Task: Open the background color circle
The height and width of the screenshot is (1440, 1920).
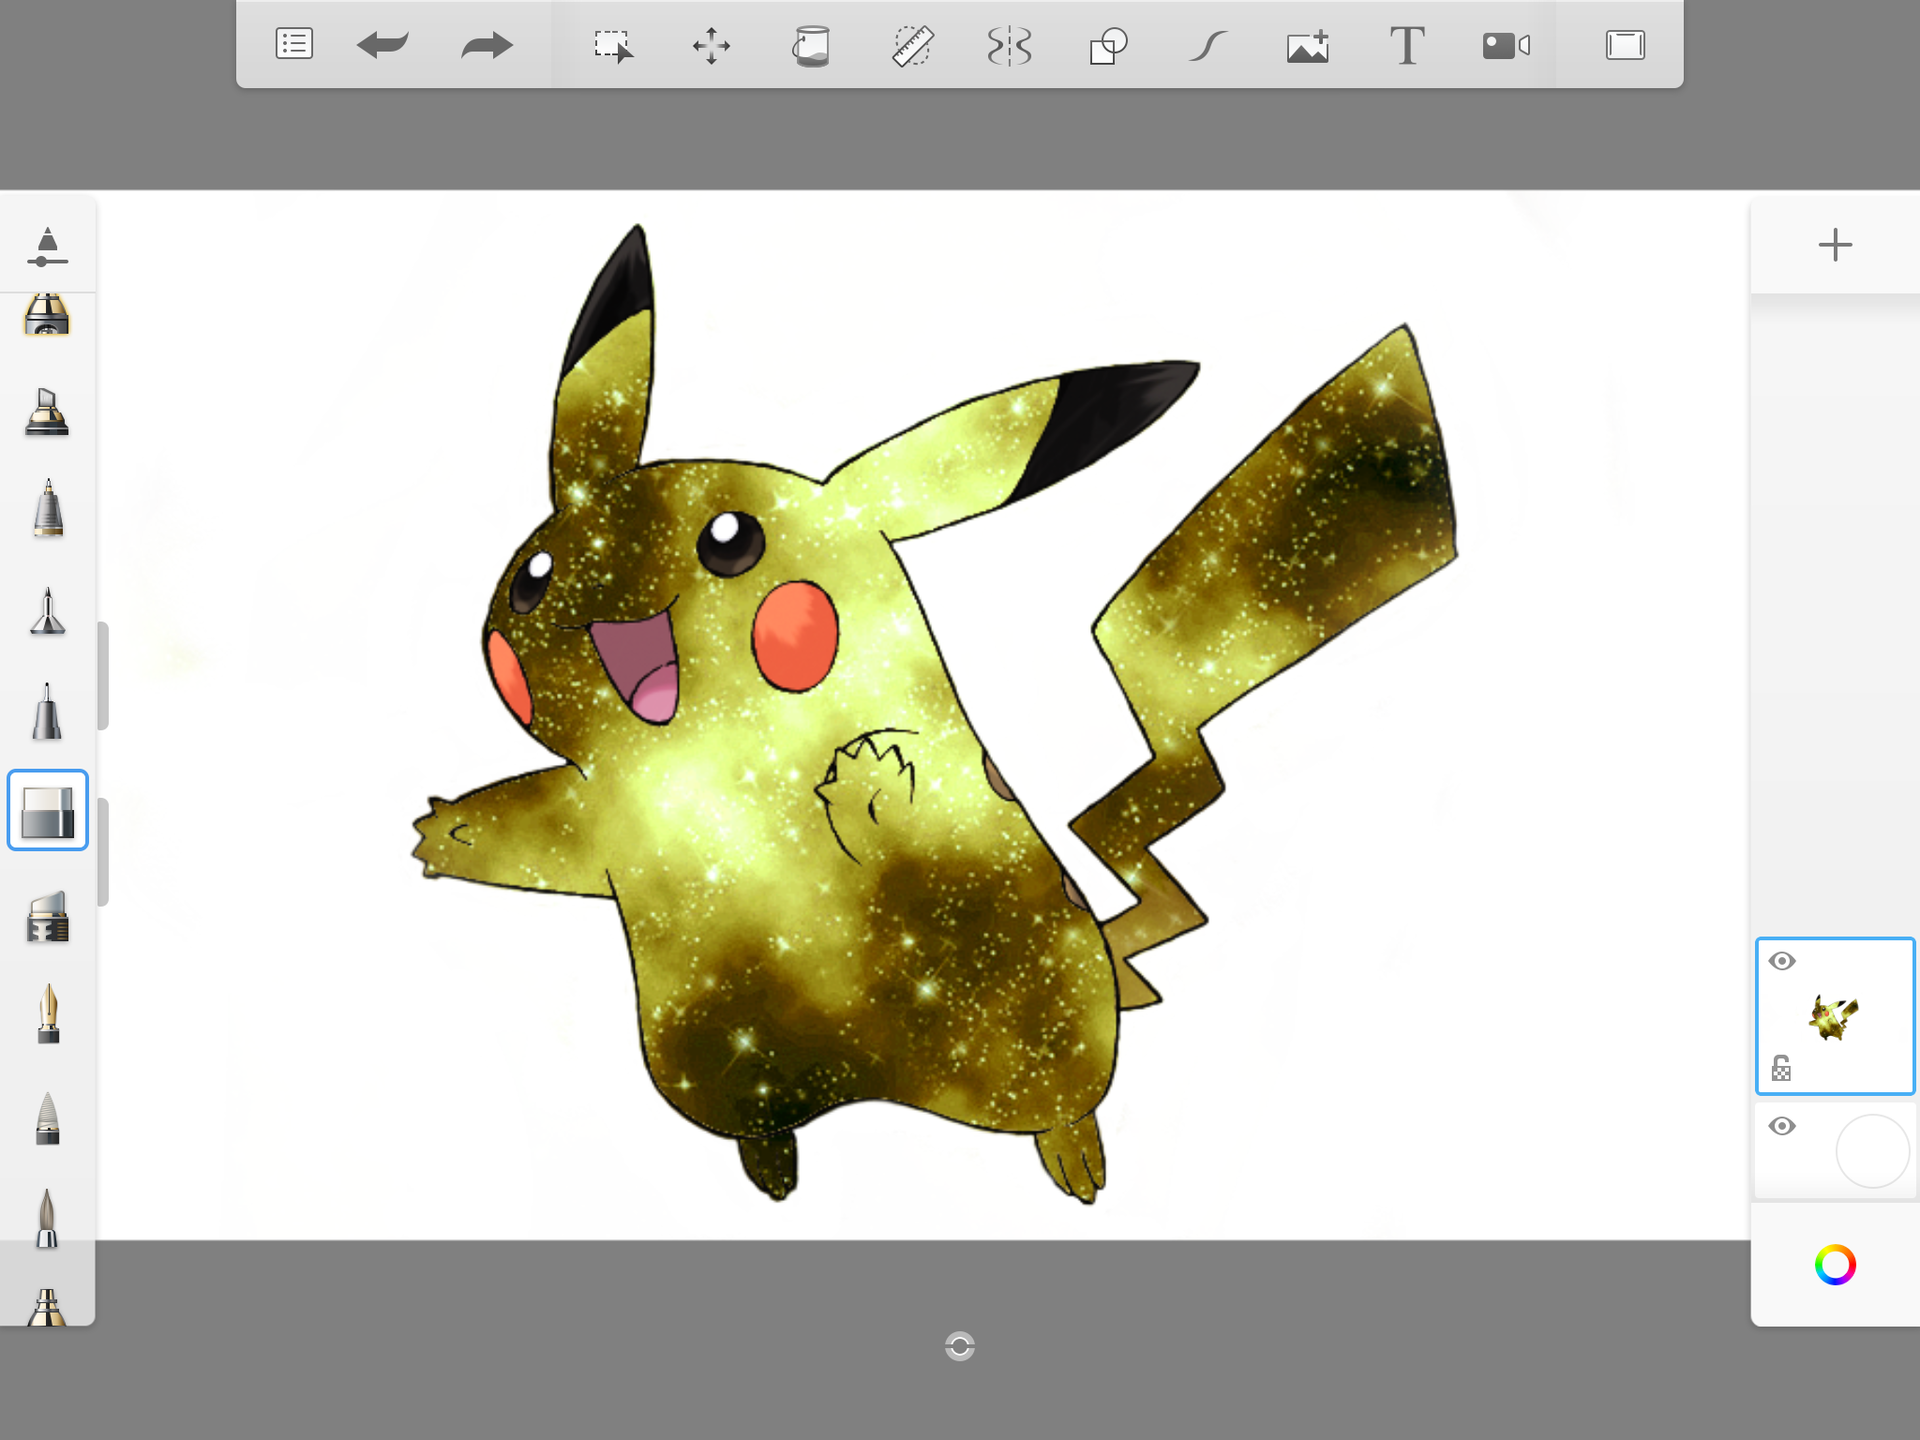Action: 1873,1150
